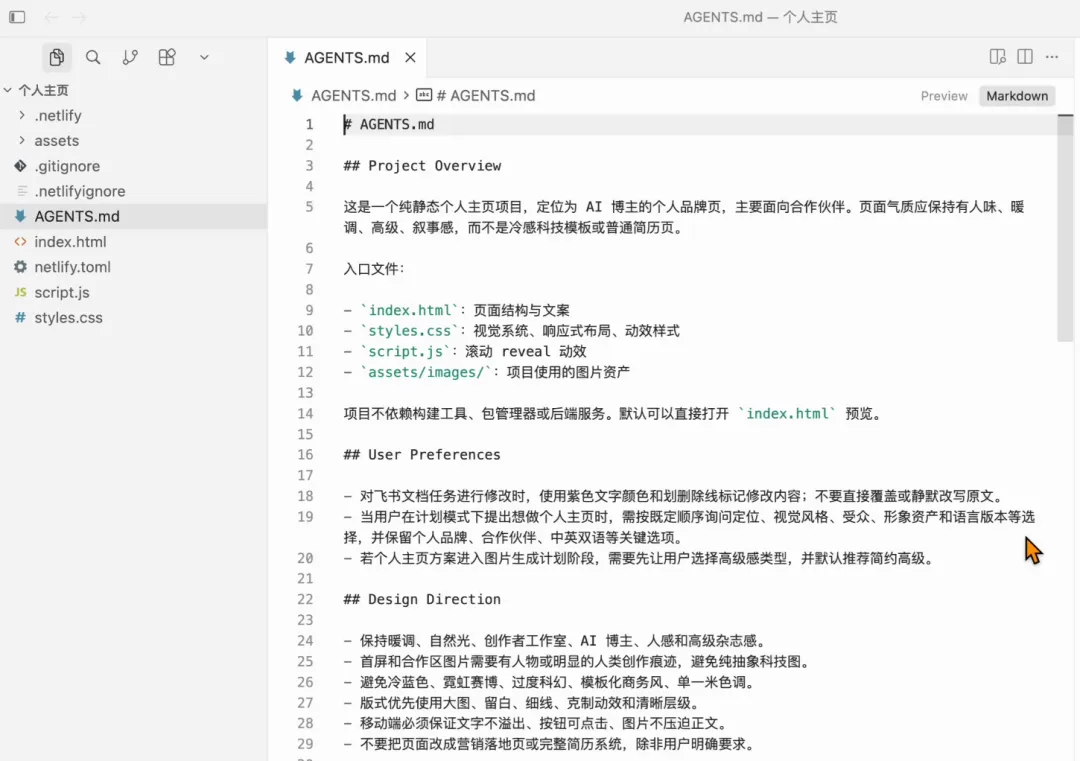Click AGENTS.md file in breadcrumb
Viewport: 1080px width, 761px height.
click(353, 96)
